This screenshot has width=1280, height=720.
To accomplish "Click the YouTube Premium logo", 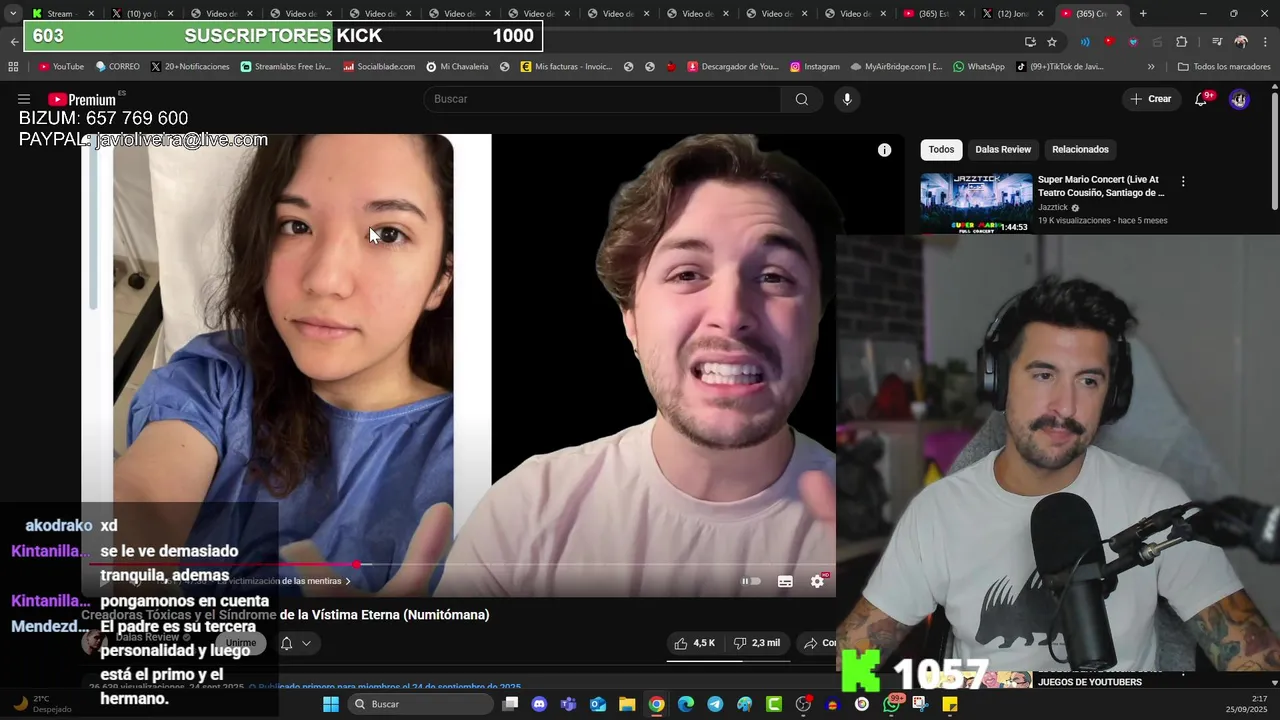I will click(x=82, y=99).
